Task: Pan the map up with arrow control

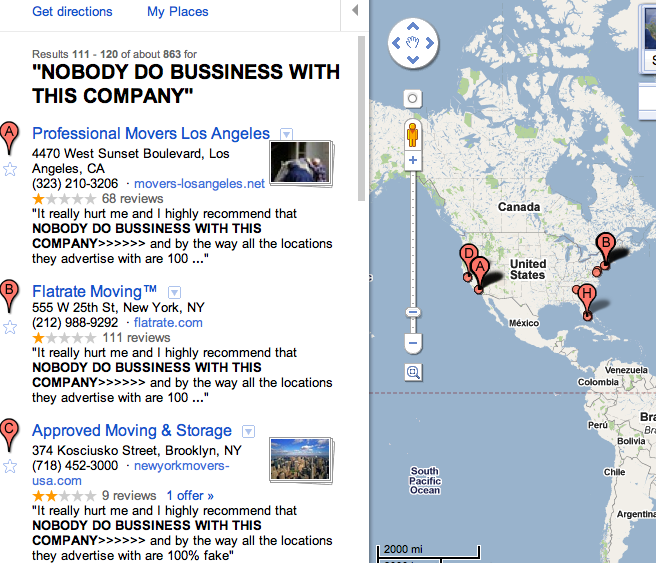Action: (413, 26)
